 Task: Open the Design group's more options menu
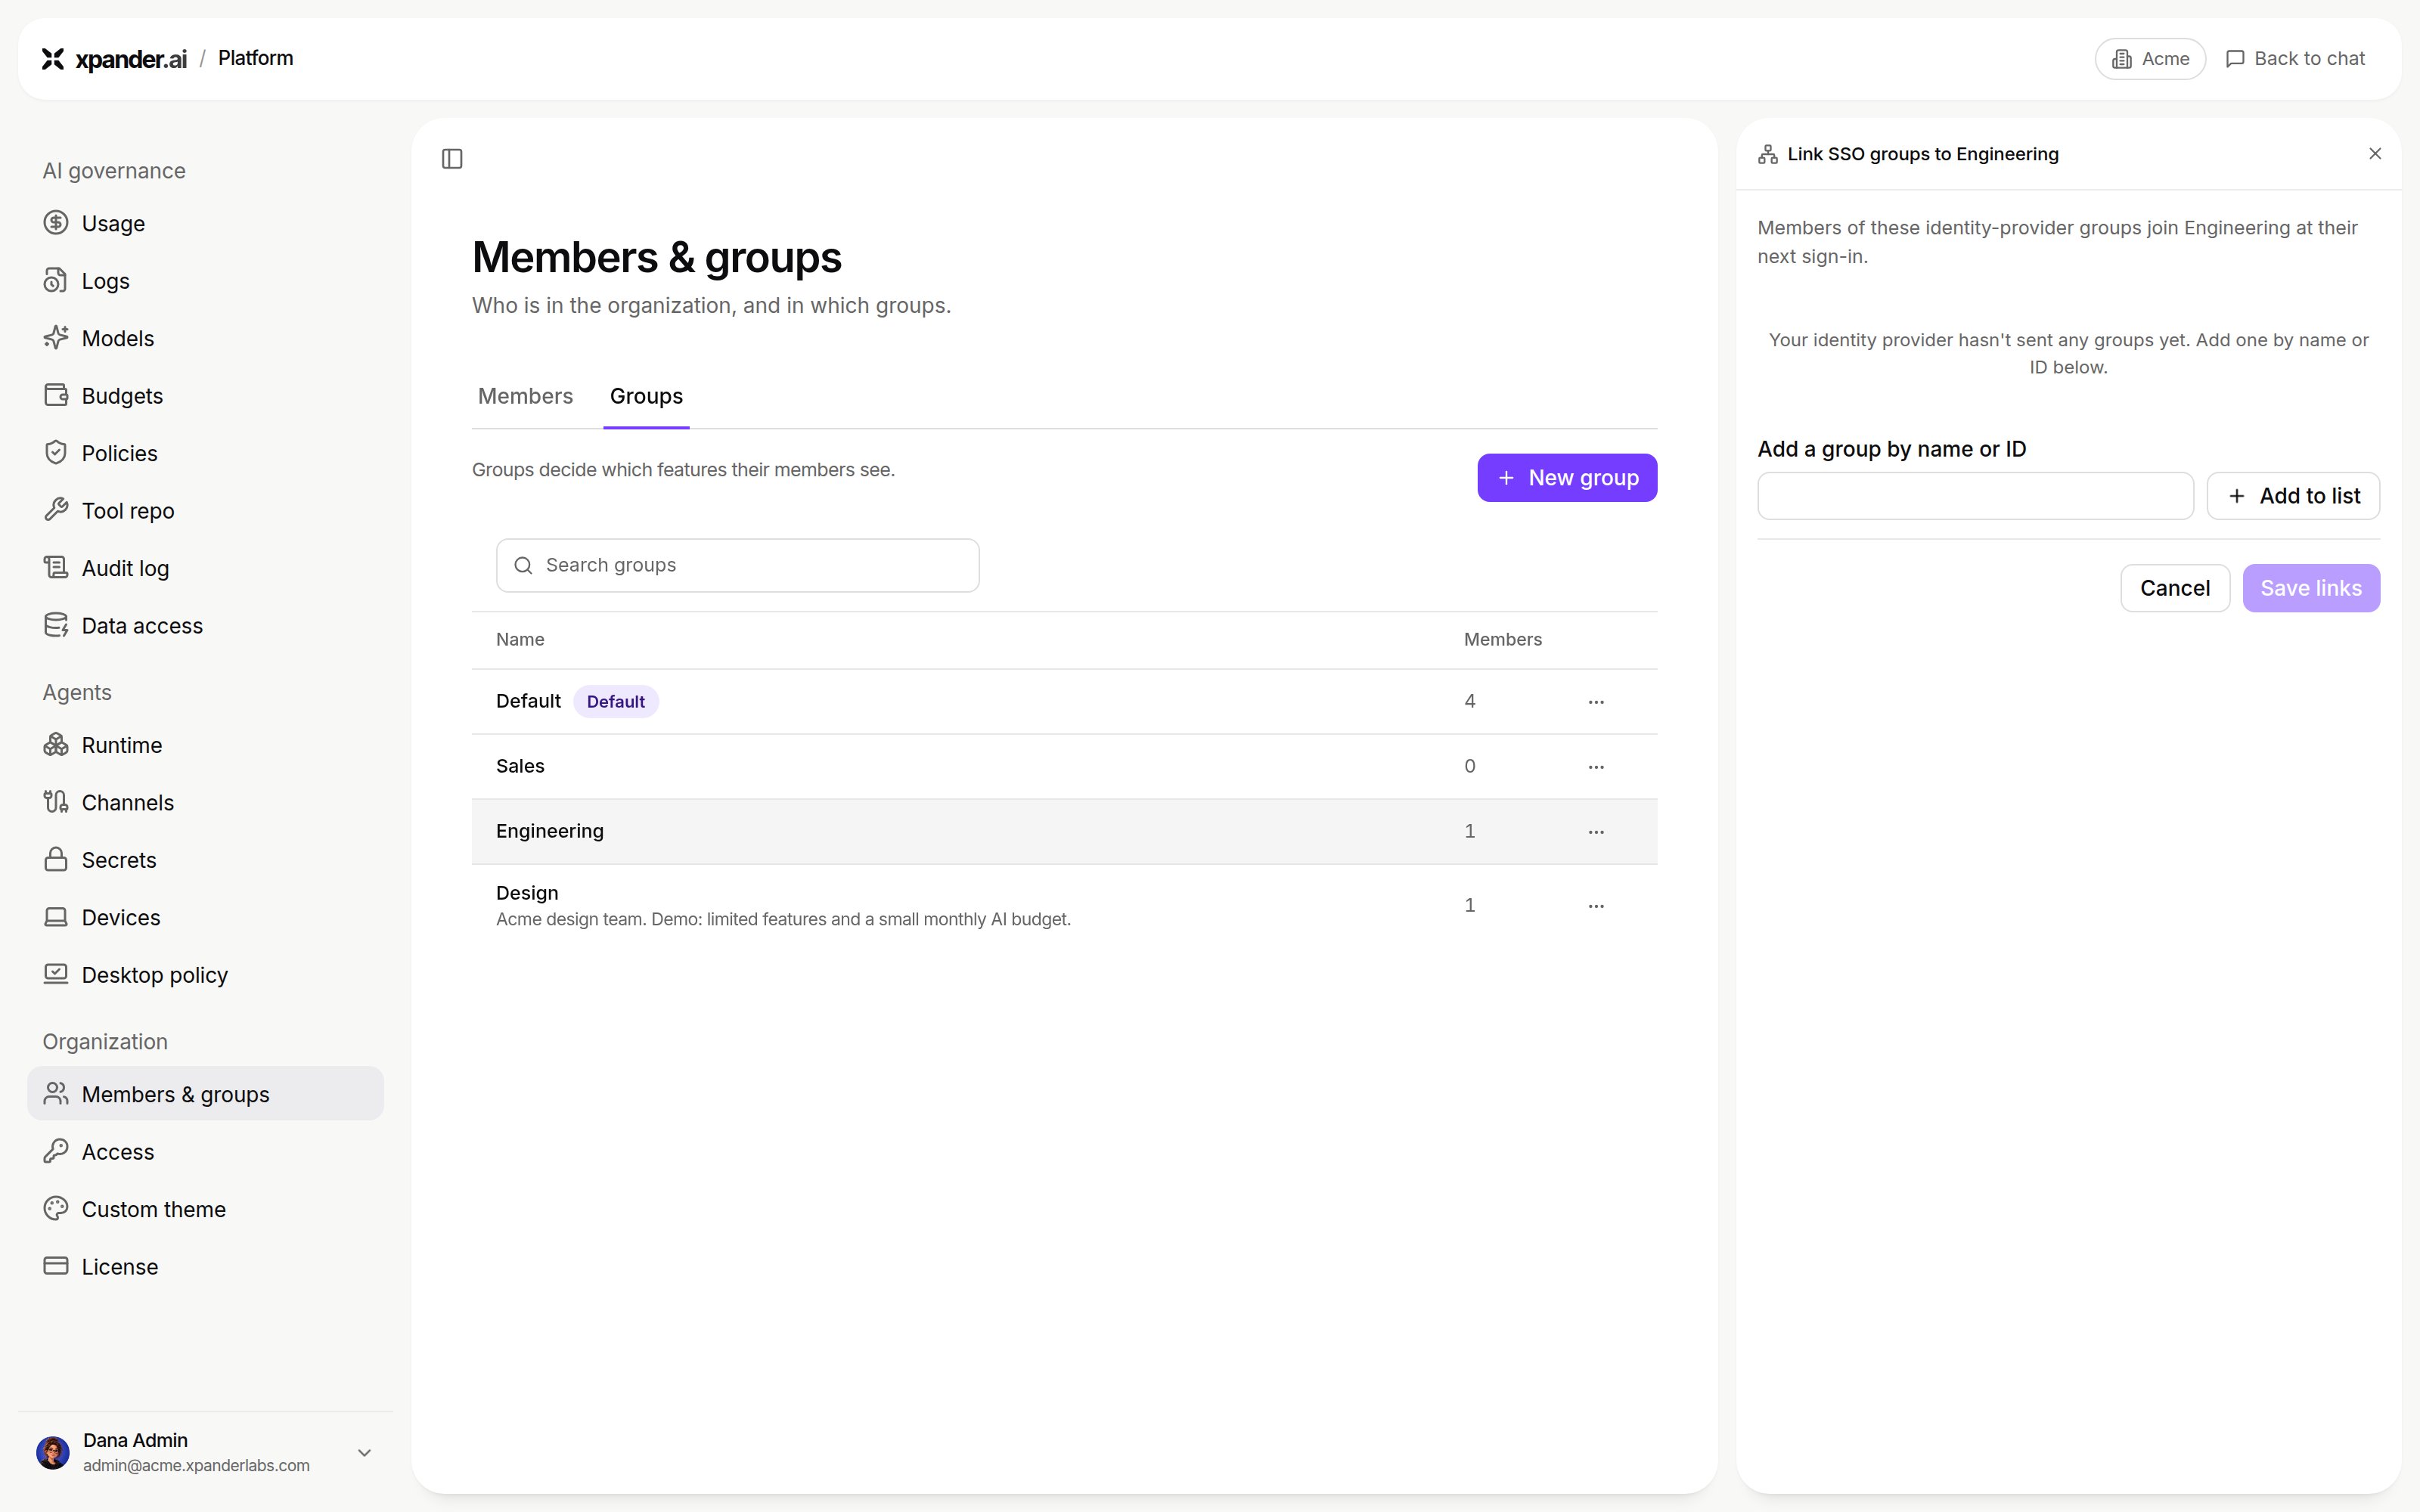coord(1596,906)
